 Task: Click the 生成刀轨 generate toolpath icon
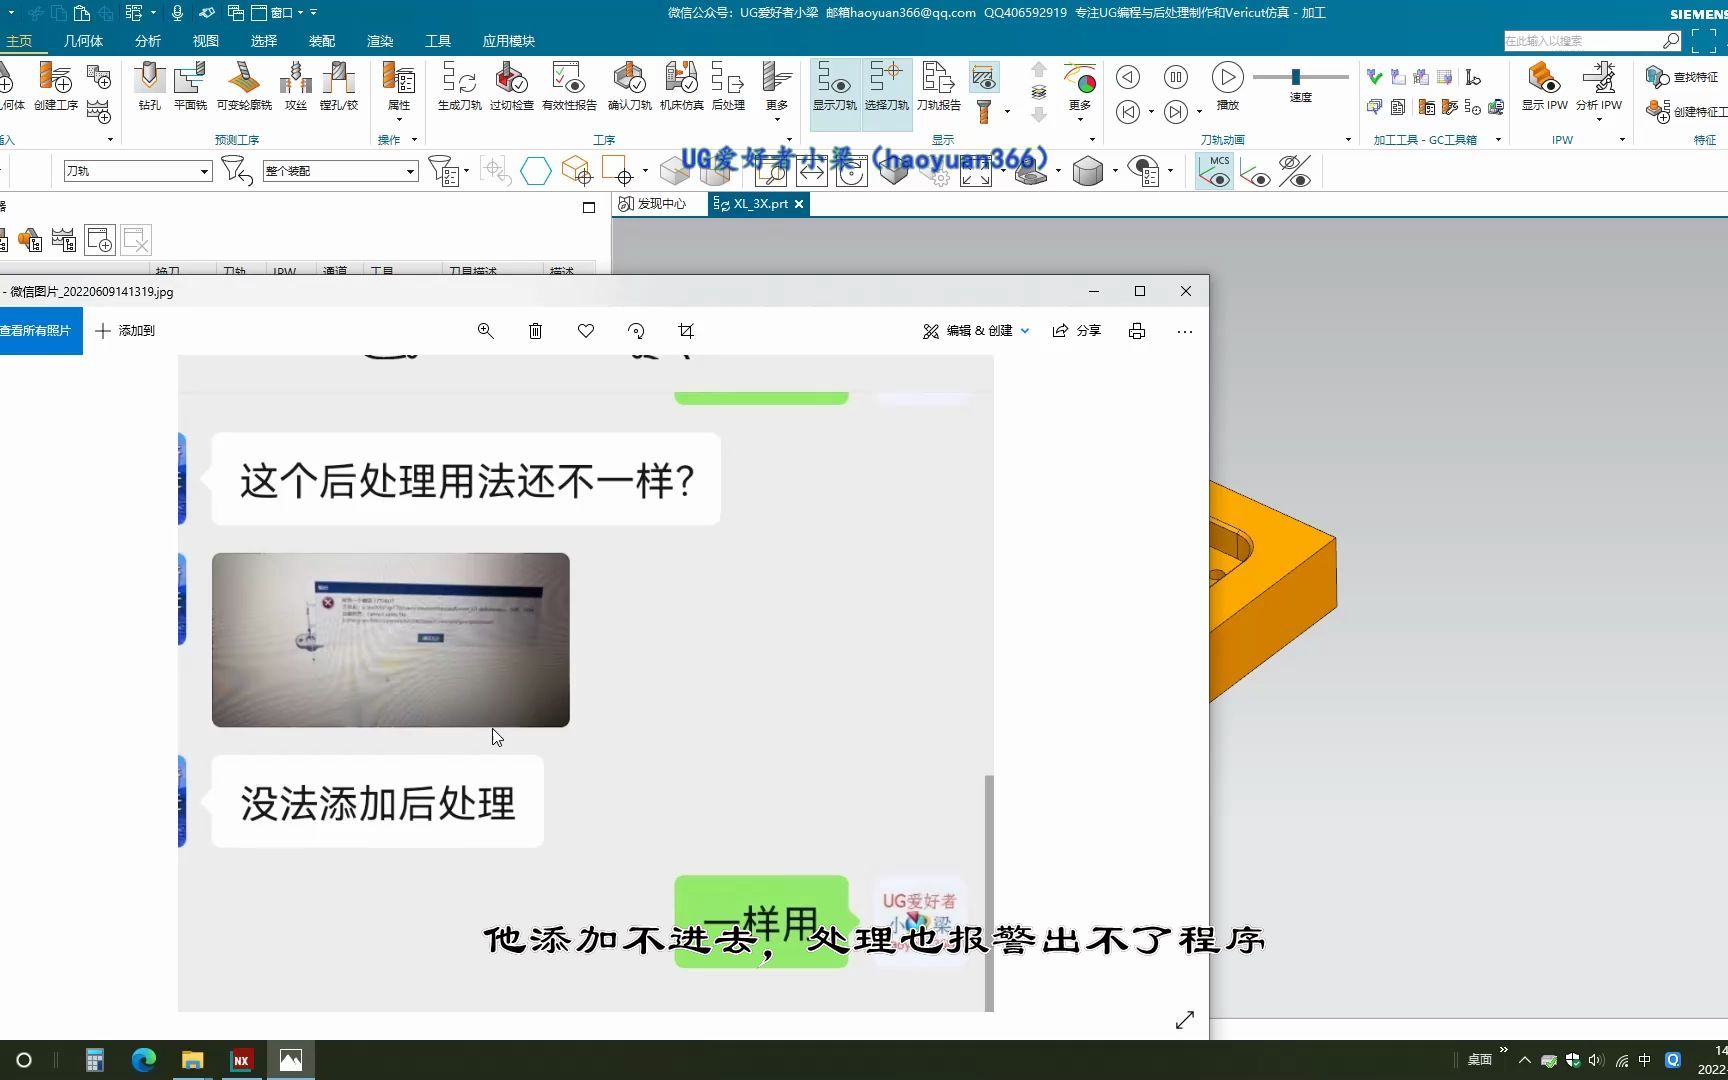tap(457, 85)
